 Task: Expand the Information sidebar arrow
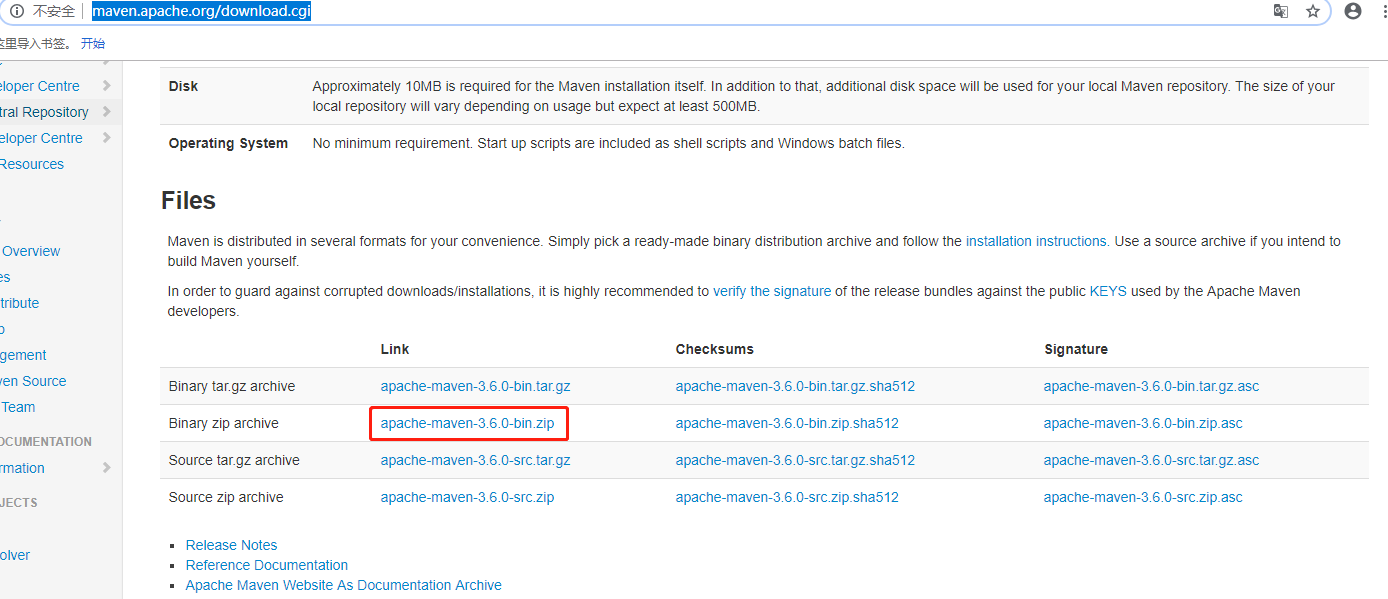[x=106, y=468]
